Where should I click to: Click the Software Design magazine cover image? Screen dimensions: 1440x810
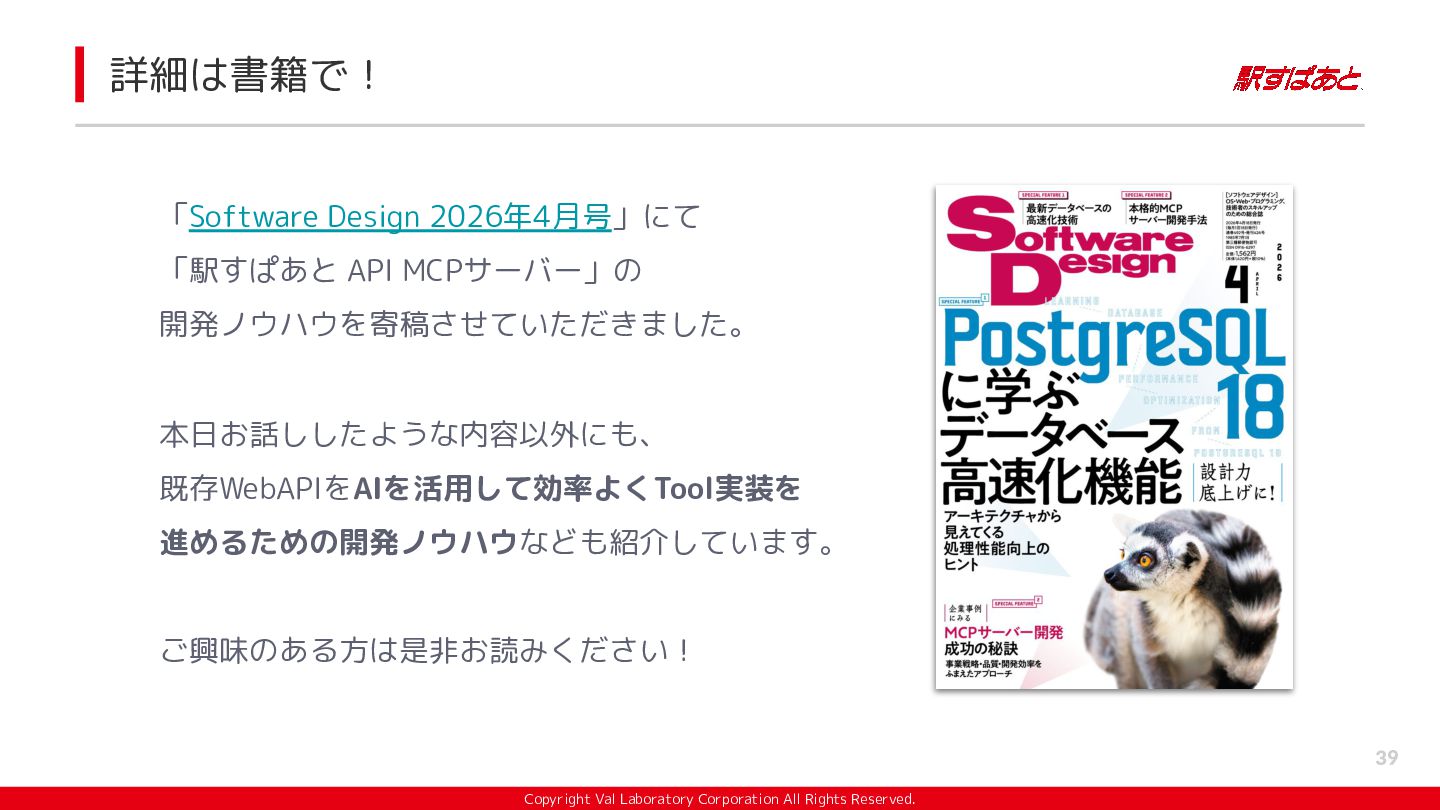click(x=1114, y=437)
